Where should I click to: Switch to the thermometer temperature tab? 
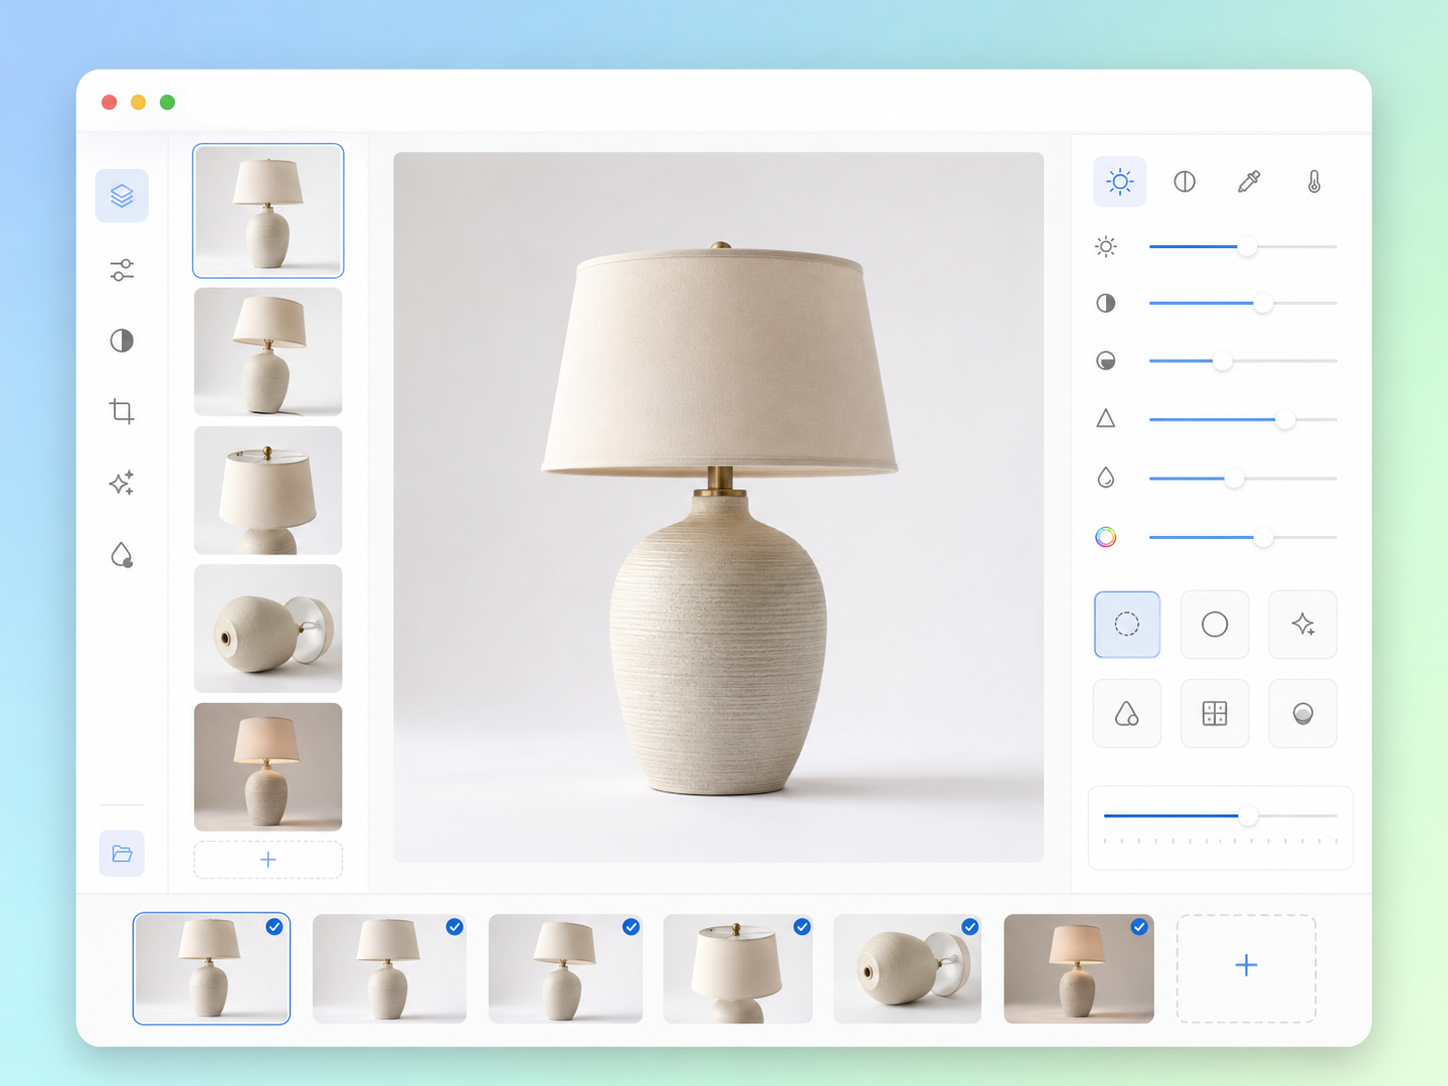1314,181
